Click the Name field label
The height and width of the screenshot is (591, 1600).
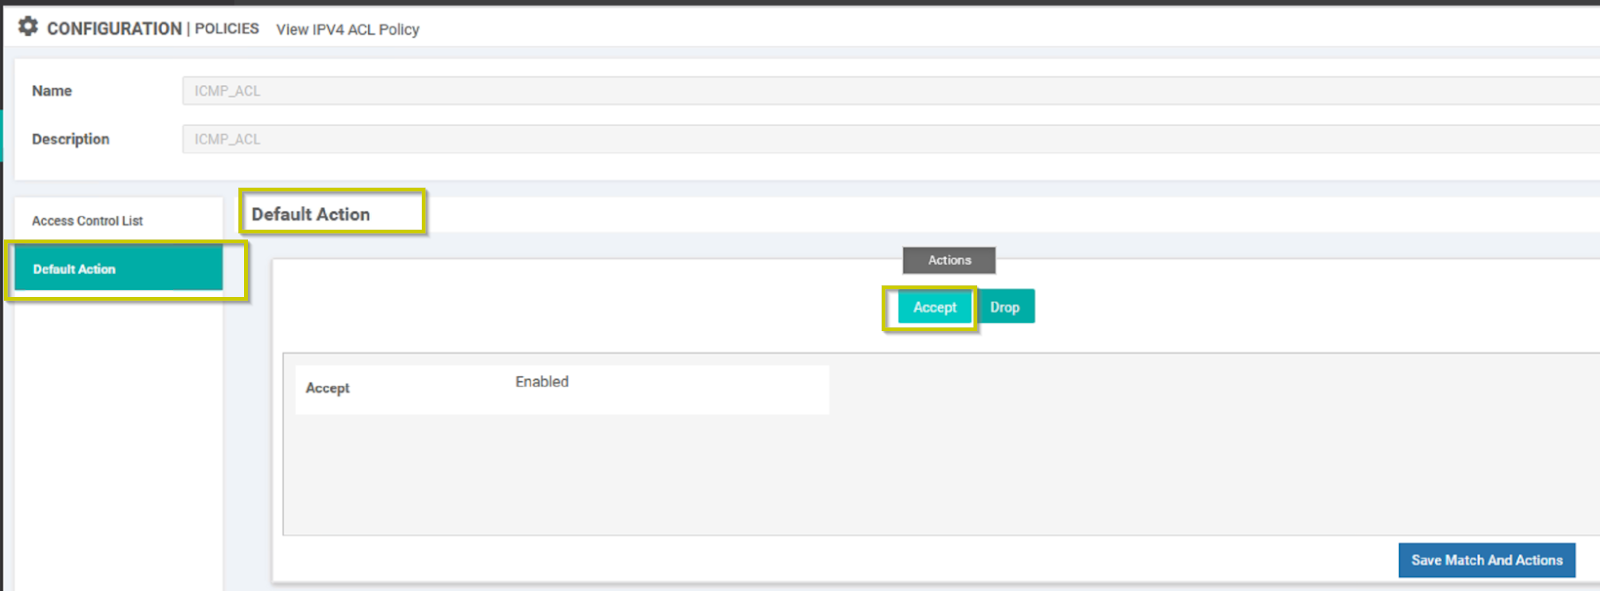[52, 91]
